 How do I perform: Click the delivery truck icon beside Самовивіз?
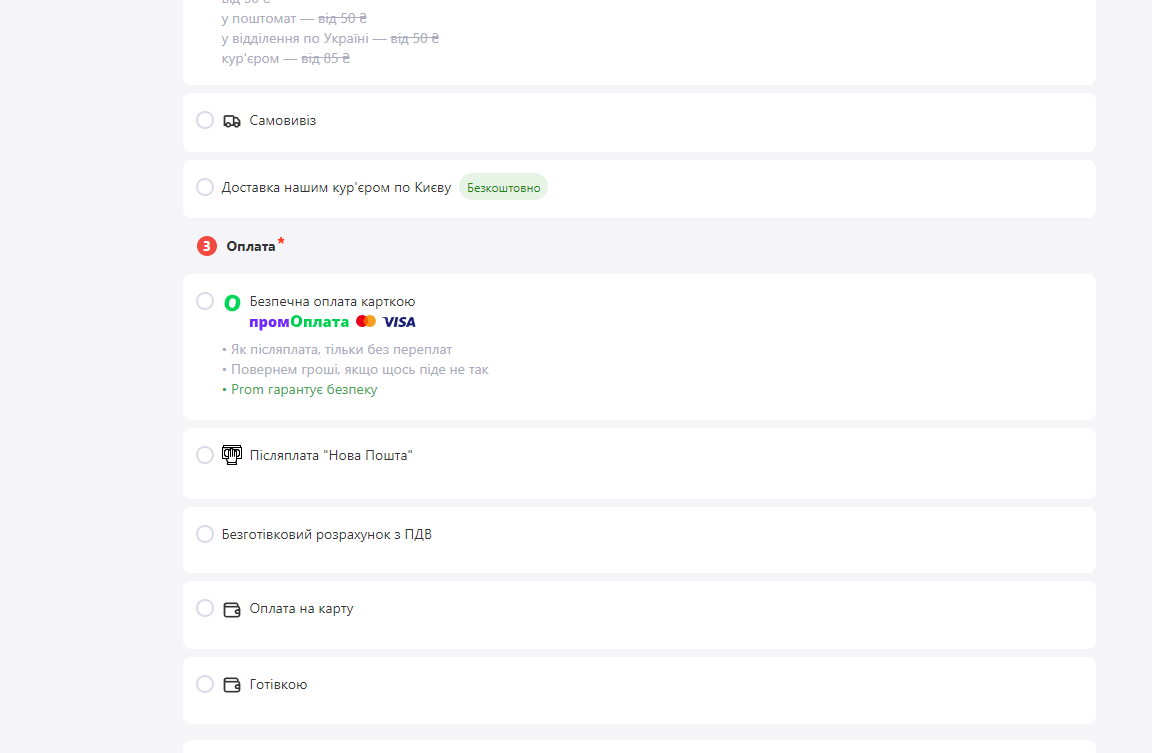[231, 121]
